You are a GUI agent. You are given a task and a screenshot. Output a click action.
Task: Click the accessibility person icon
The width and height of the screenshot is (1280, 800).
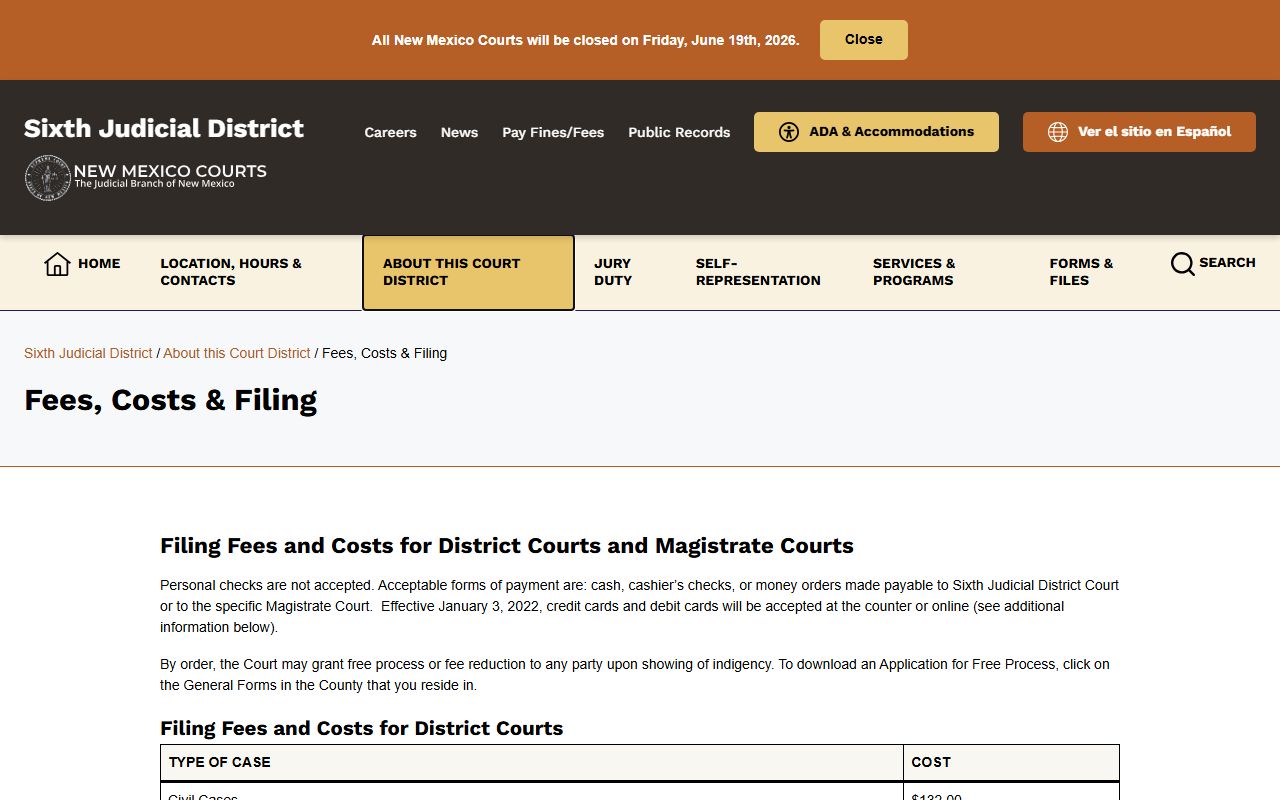(789, 132)
